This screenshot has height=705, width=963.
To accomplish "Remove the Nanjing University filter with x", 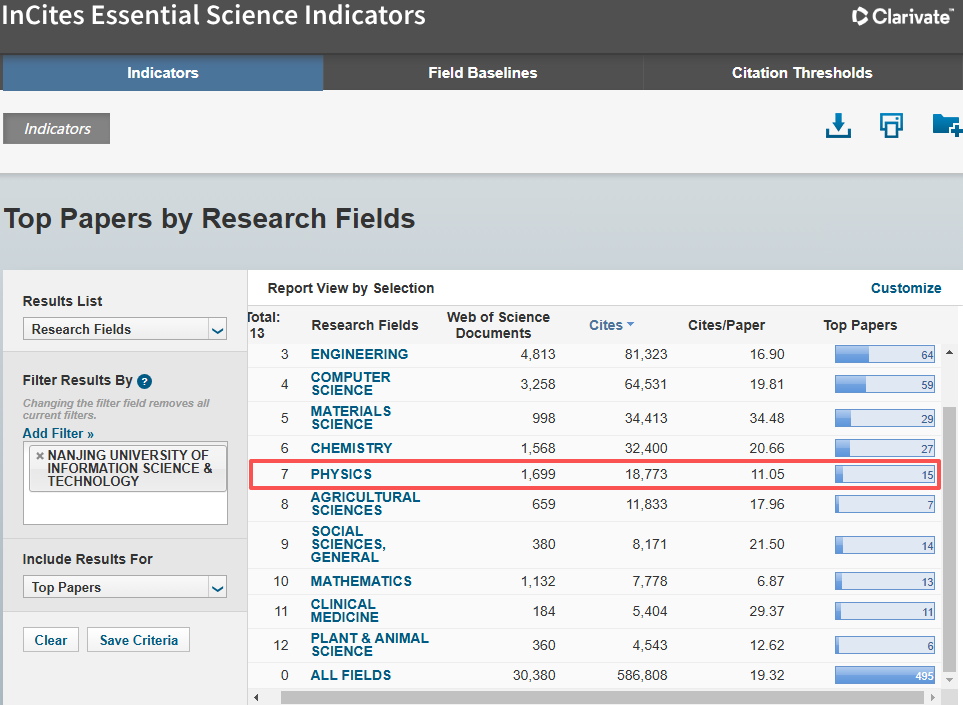I will tap(40, 456).
